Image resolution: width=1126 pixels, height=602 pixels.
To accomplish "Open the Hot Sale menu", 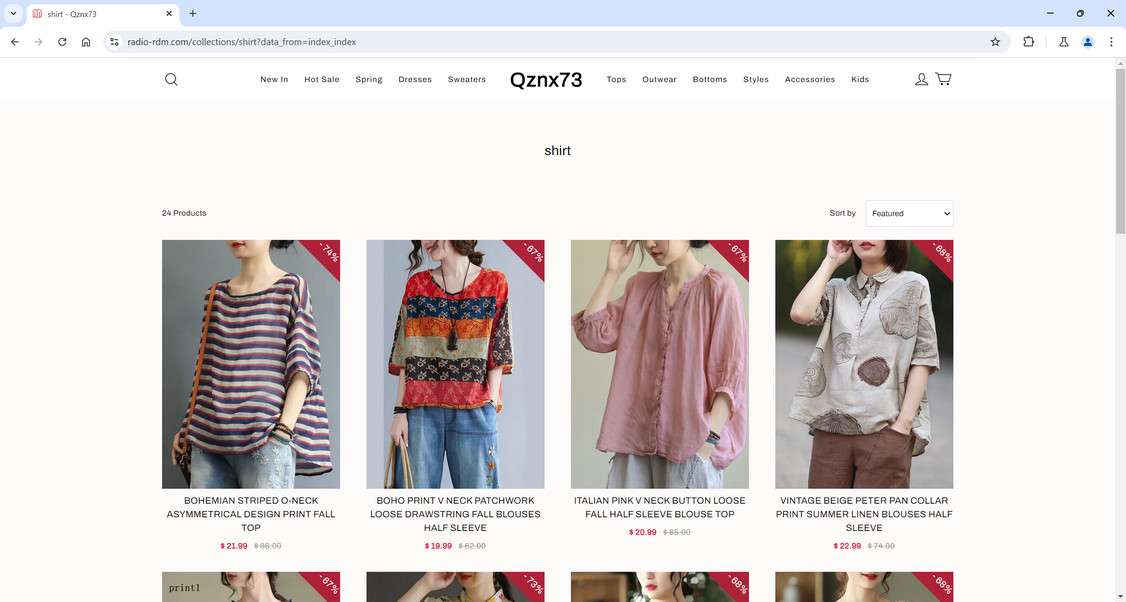I will tap(322, 80).
